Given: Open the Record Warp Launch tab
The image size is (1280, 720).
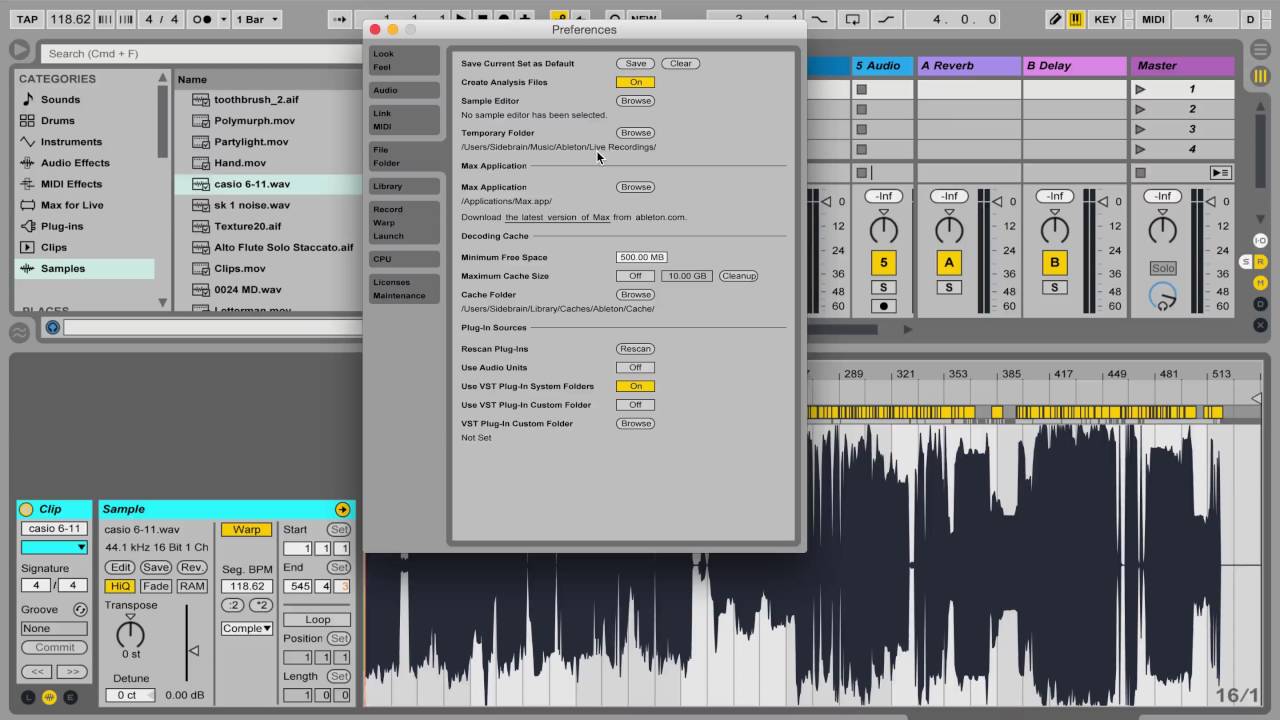Looking at the screenshot, I should (x=403, y=222).
